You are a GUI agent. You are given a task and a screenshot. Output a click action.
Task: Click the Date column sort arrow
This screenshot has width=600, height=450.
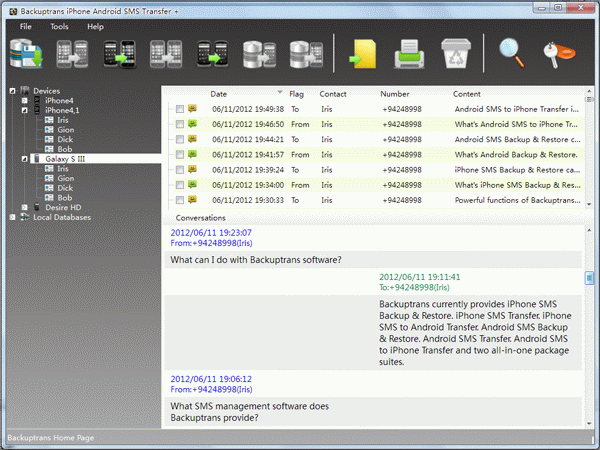[280, 92]
